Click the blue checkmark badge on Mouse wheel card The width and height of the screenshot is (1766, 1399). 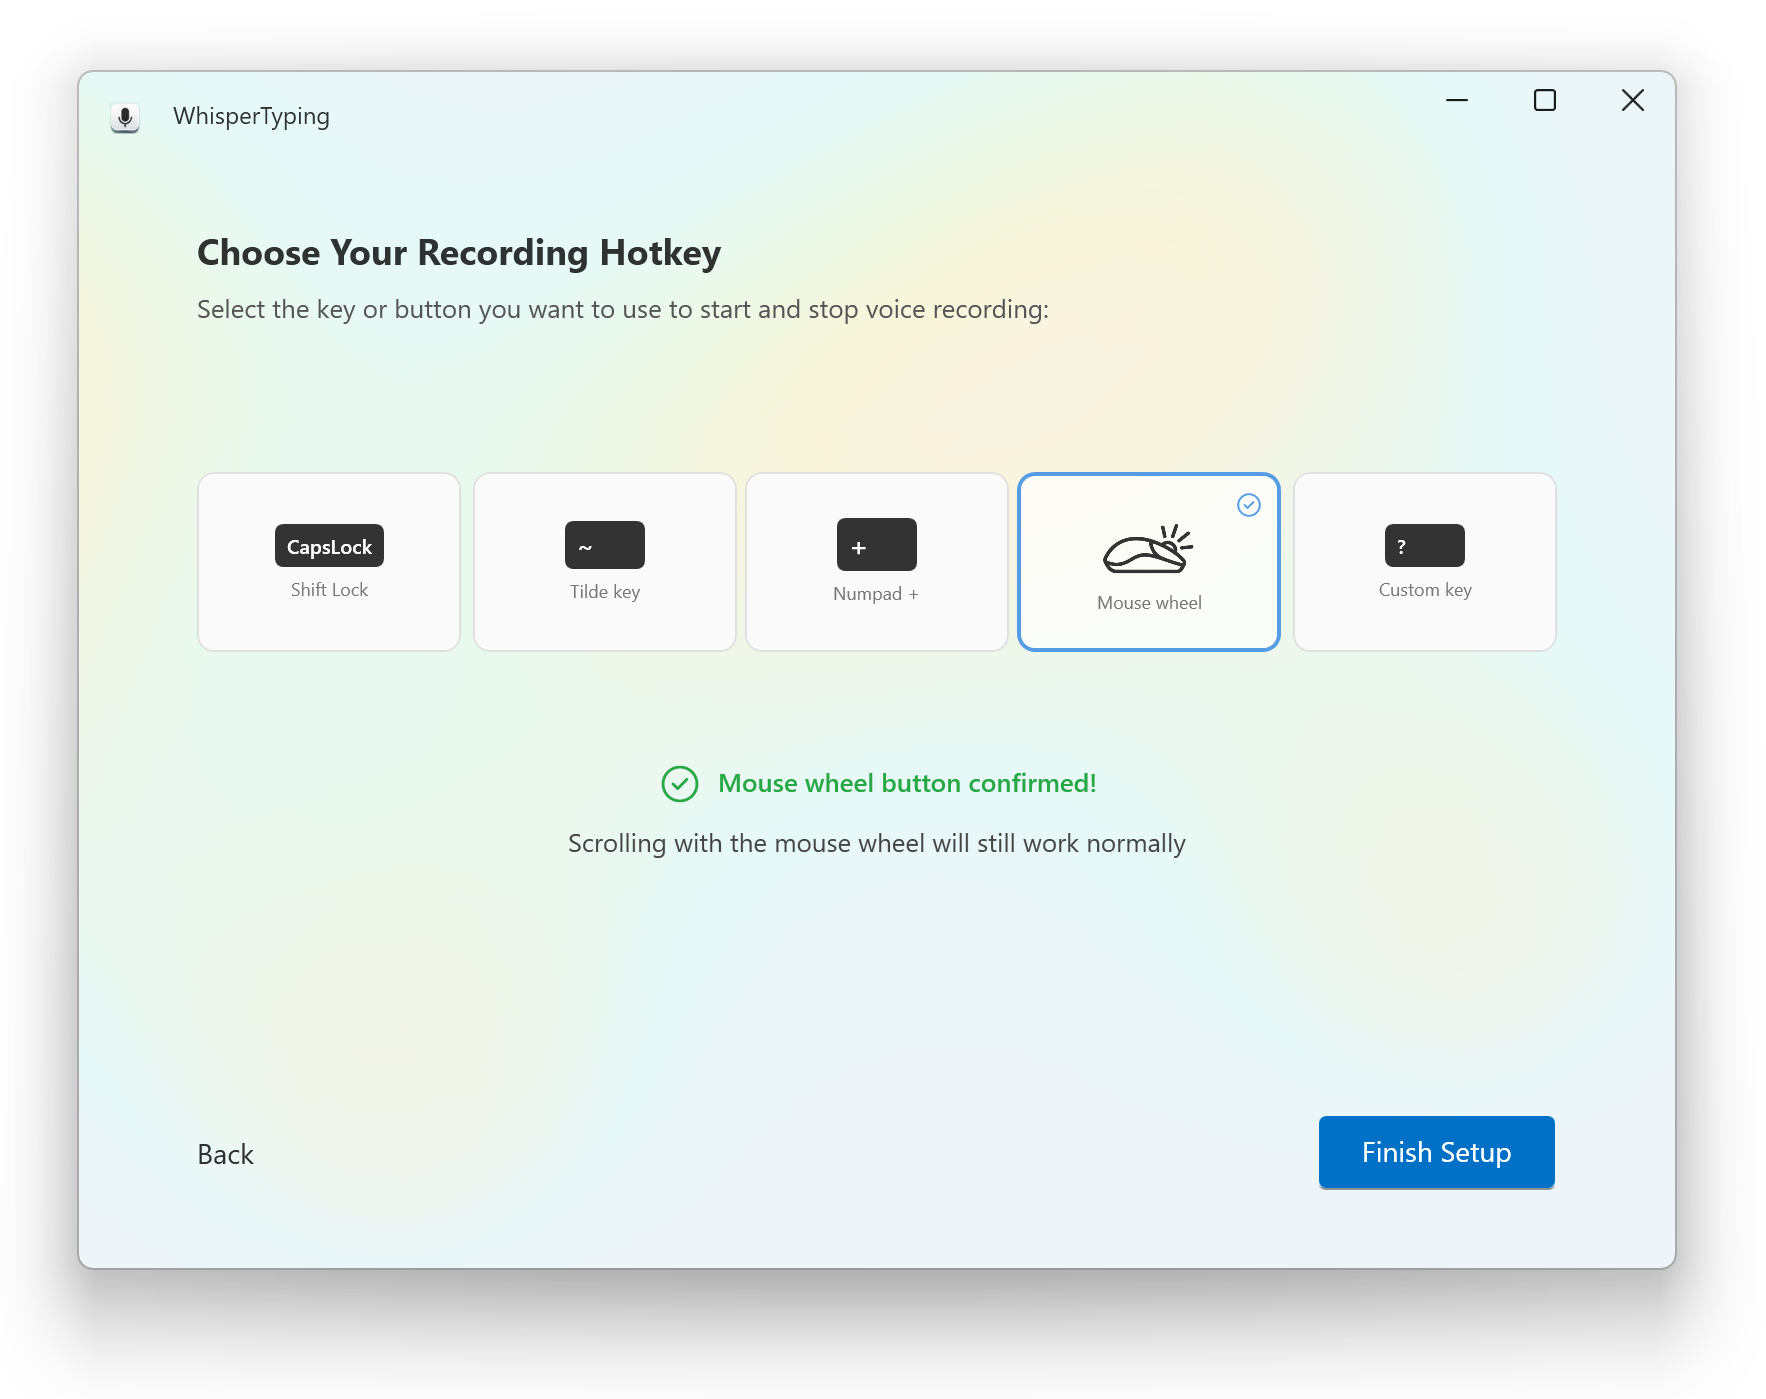1248,506
